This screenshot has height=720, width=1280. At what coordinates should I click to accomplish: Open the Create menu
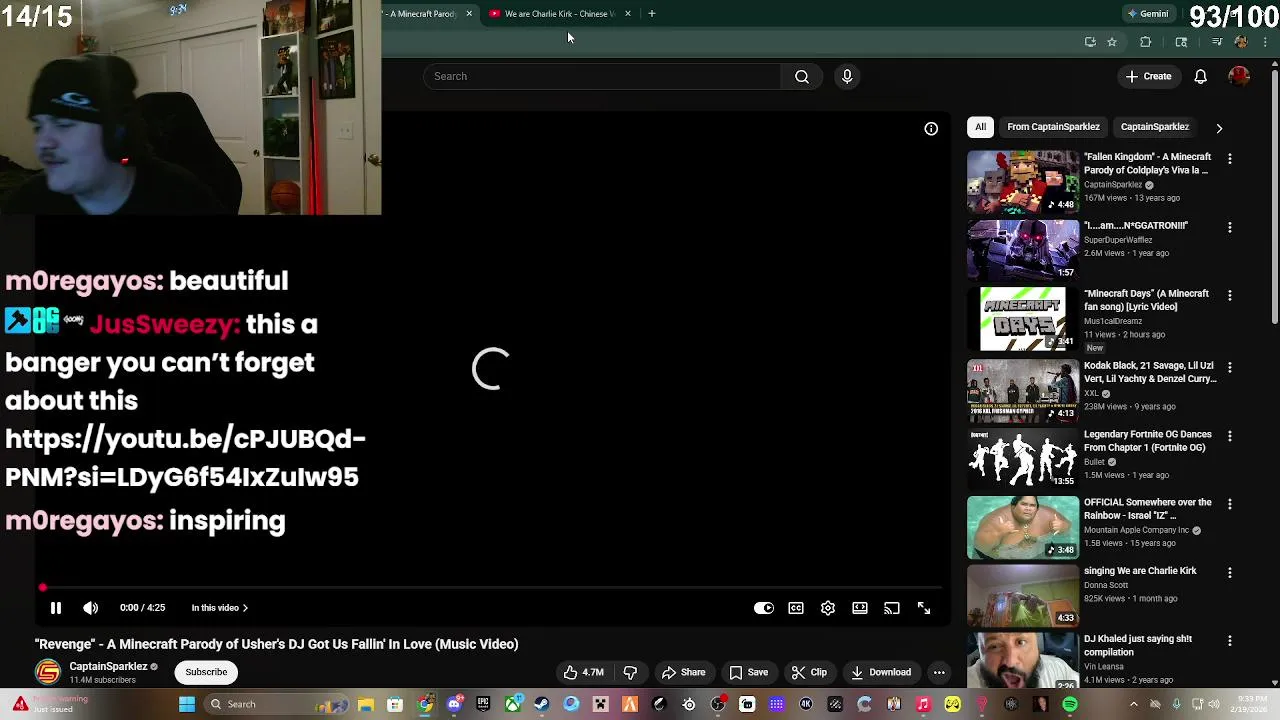1148,76
